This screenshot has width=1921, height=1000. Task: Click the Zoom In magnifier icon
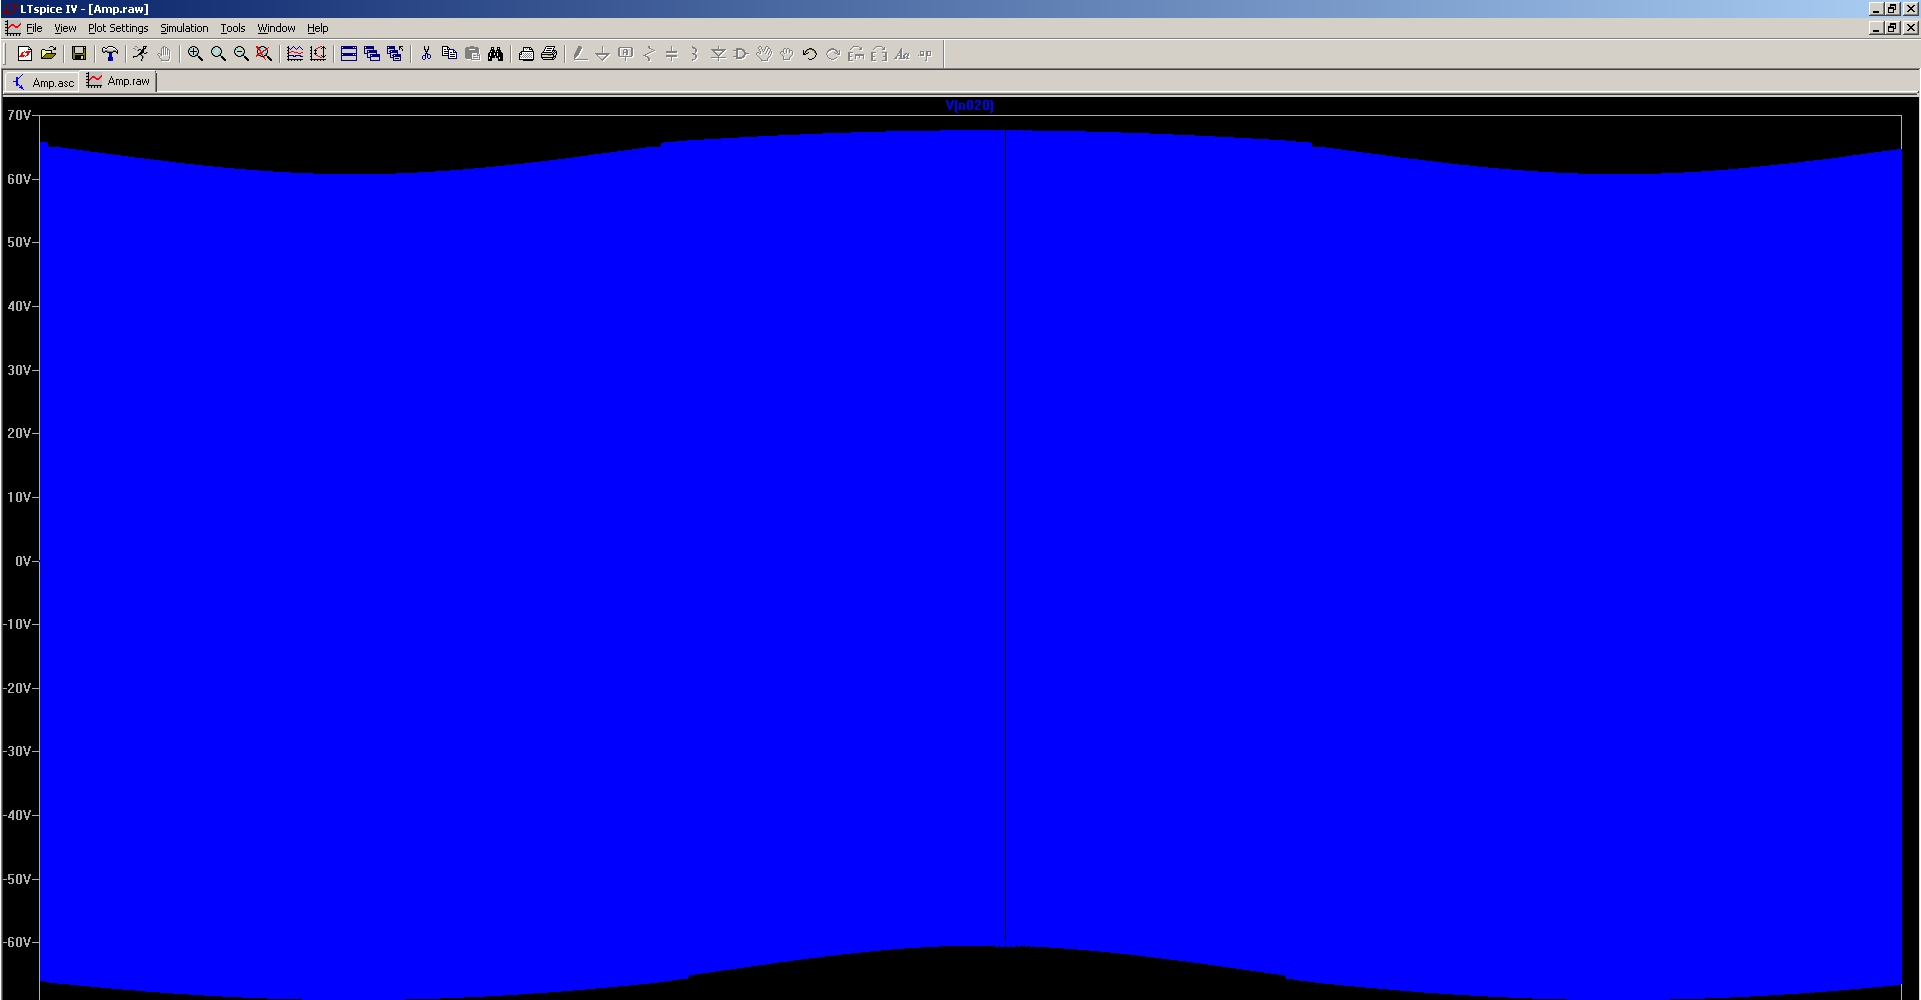[x=195, y=54]
